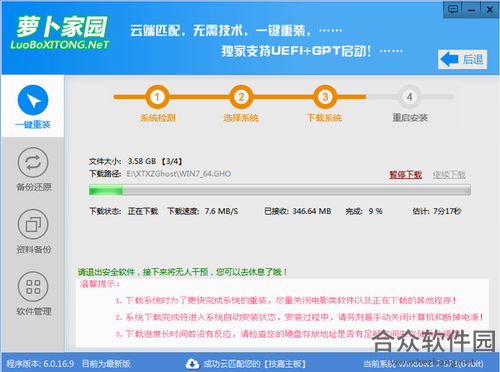Click the cloud download icon in status bar
Screen dimensions: 500x372
point(192,364)
